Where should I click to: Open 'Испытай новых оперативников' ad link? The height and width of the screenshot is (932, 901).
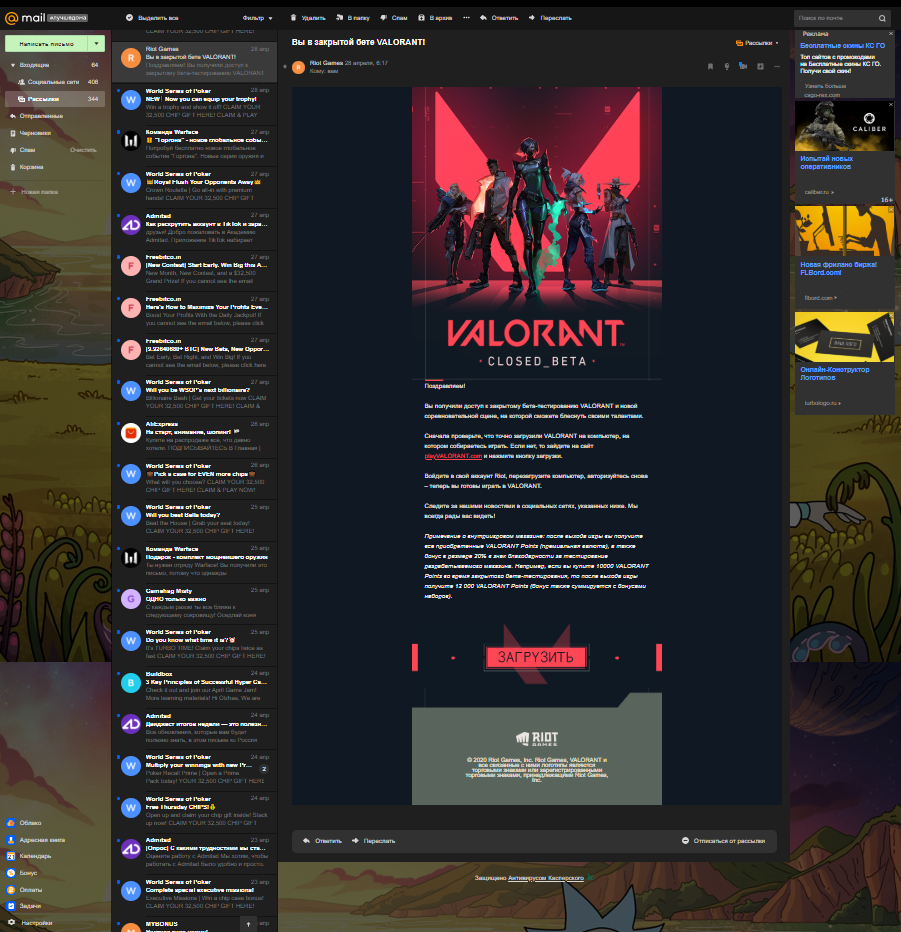coord(826,163)
